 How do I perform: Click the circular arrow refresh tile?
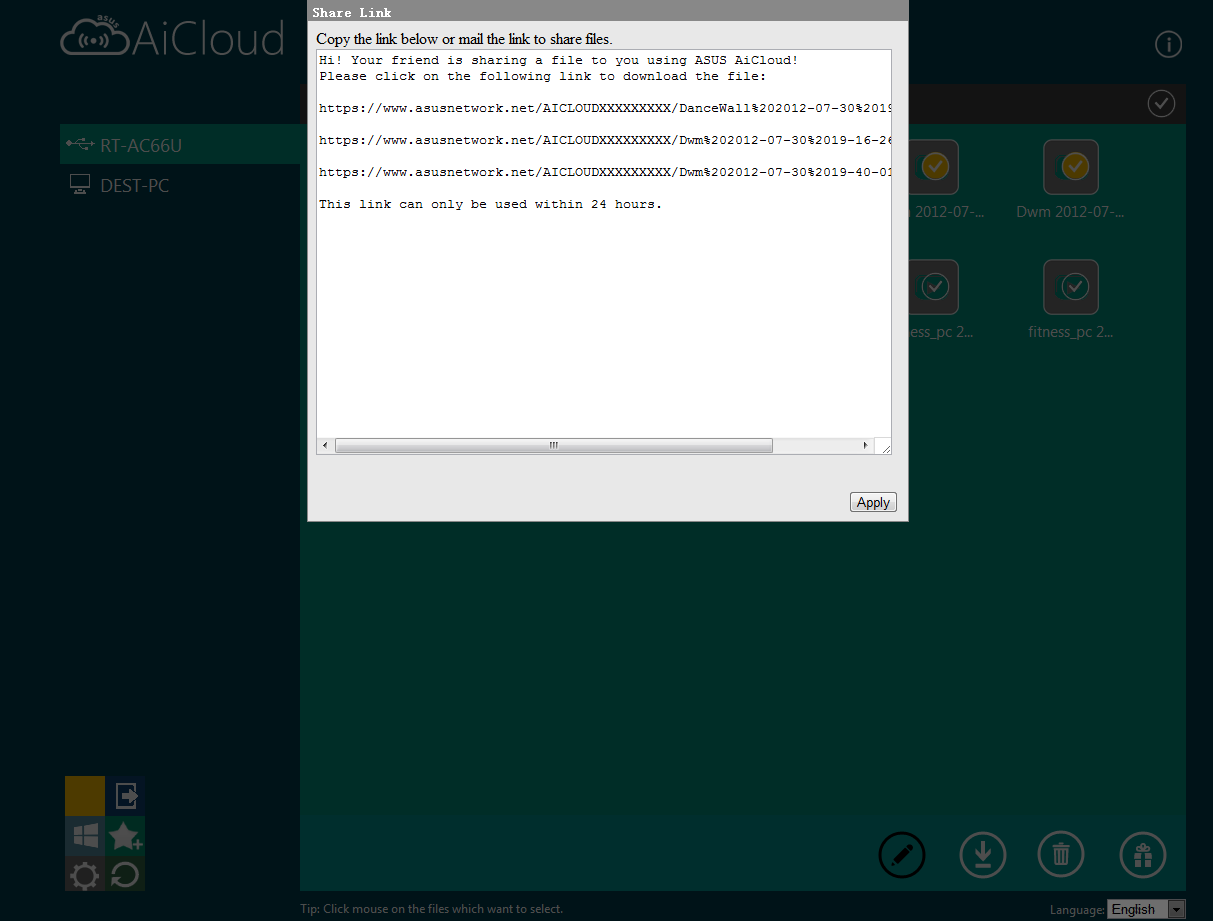click(125, 875)
